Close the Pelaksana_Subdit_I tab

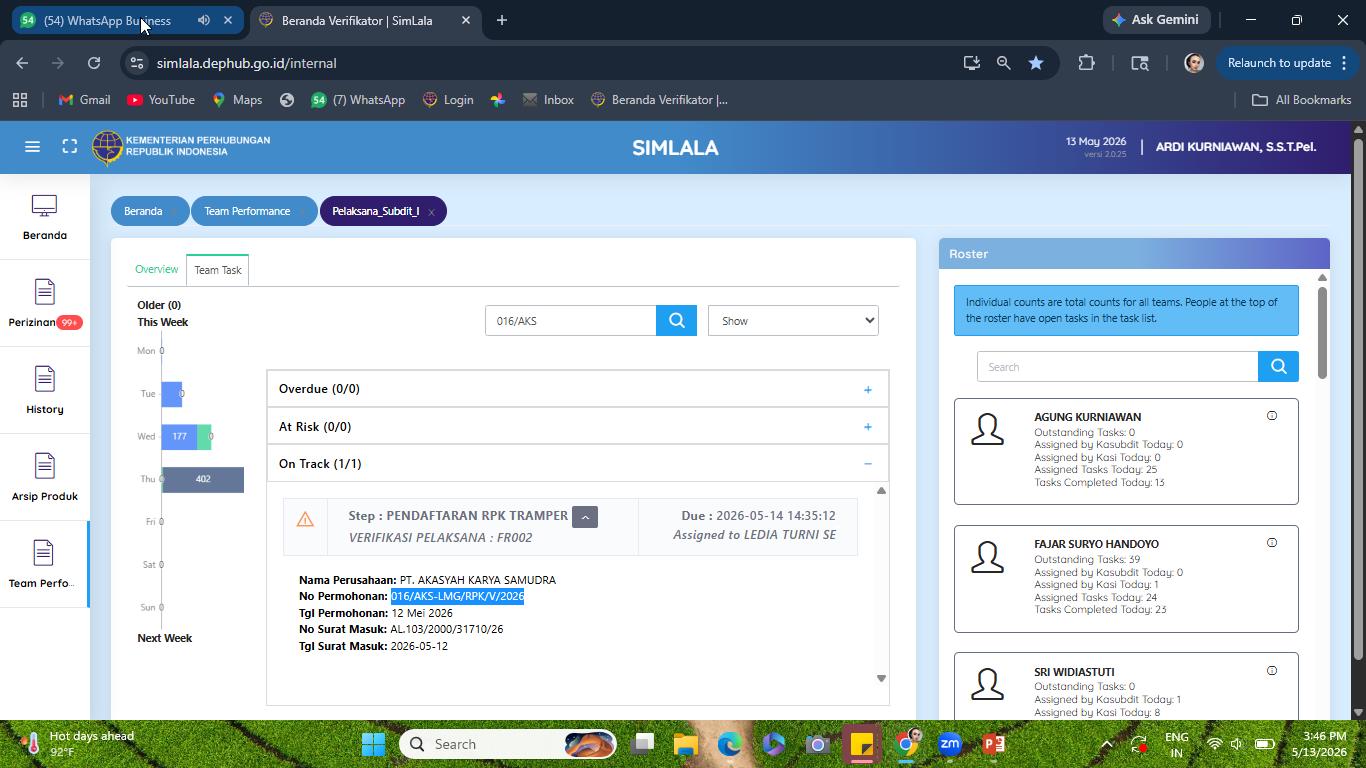click(431, 212)
